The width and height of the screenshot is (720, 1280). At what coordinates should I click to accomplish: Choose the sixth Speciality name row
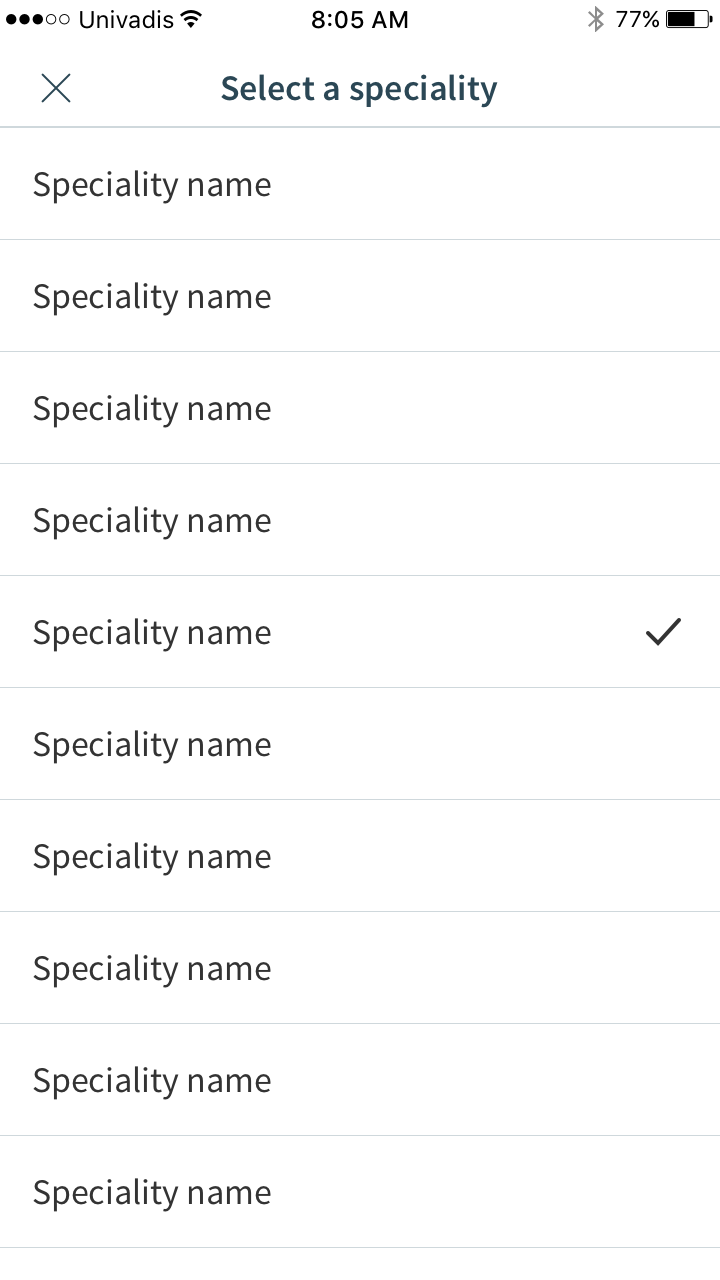click(x=360, y=744)
